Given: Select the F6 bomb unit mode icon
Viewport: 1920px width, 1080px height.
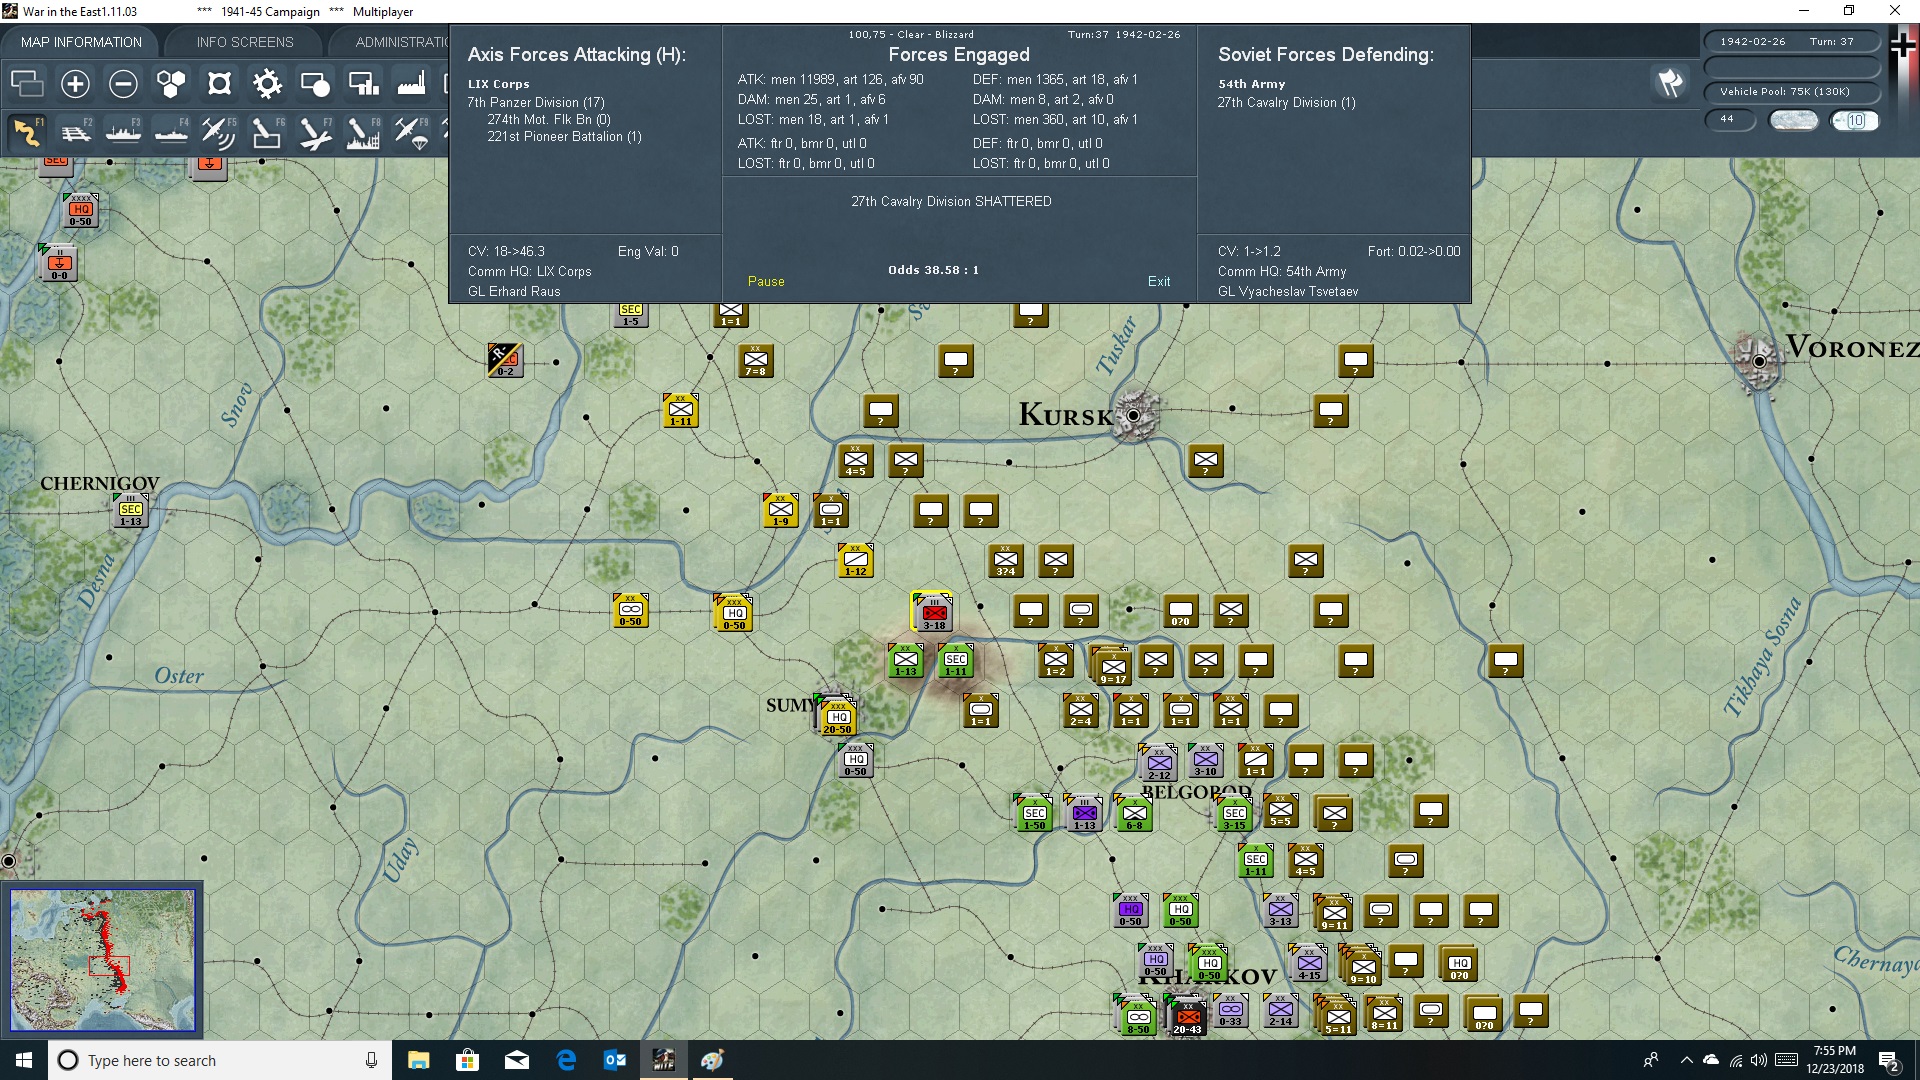Looking at the screenshot, I should click(266, 133).
